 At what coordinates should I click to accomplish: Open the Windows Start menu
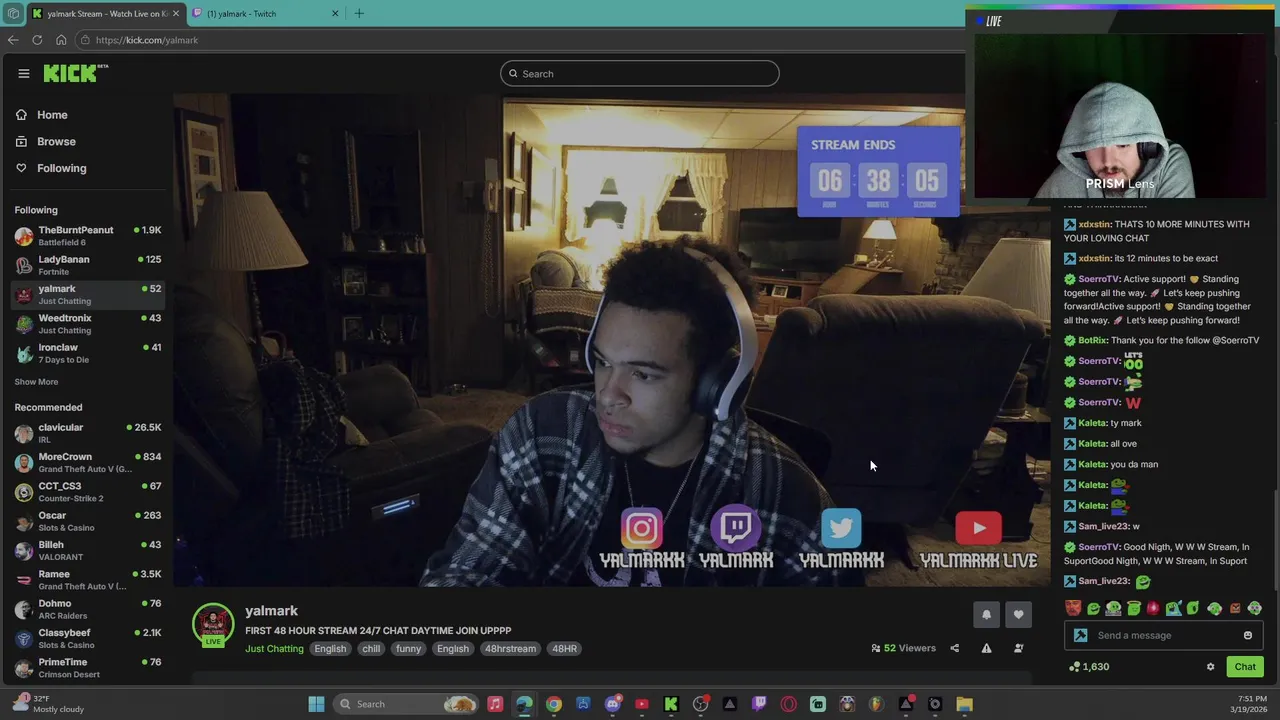click(x=316, y=704)
